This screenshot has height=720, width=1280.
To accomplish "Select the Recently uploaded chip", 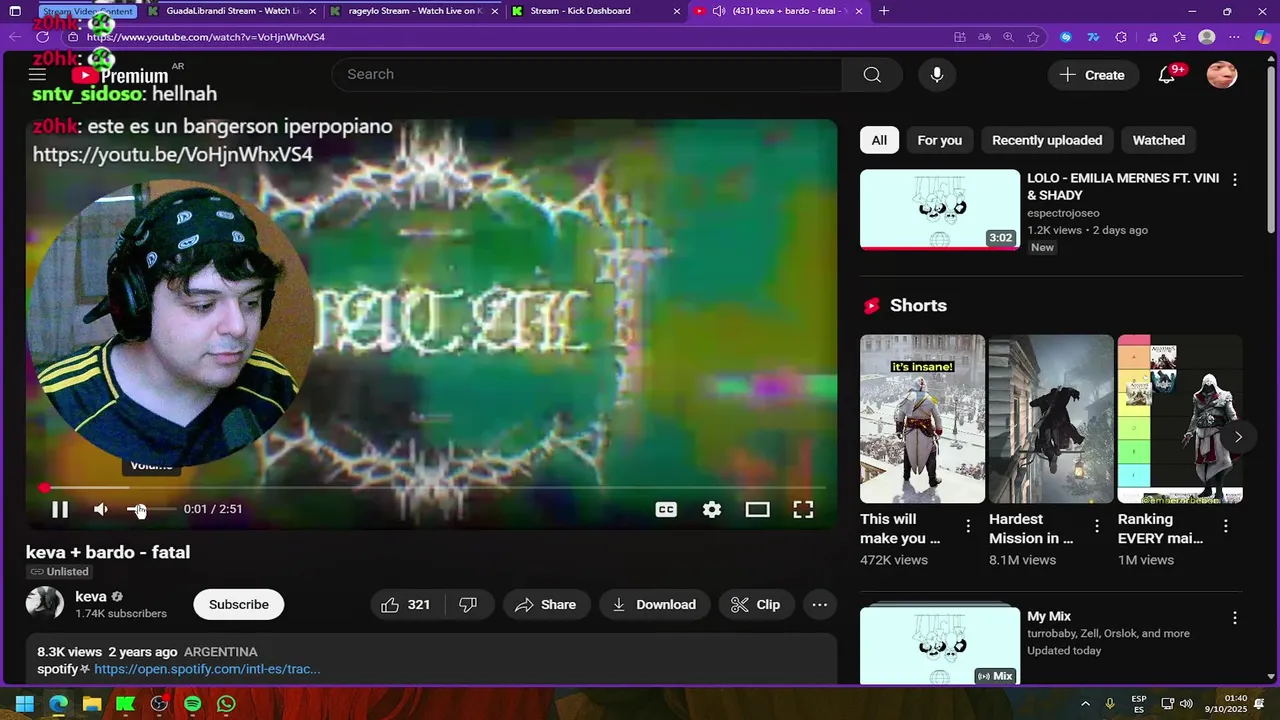I will coord(1047,140).
